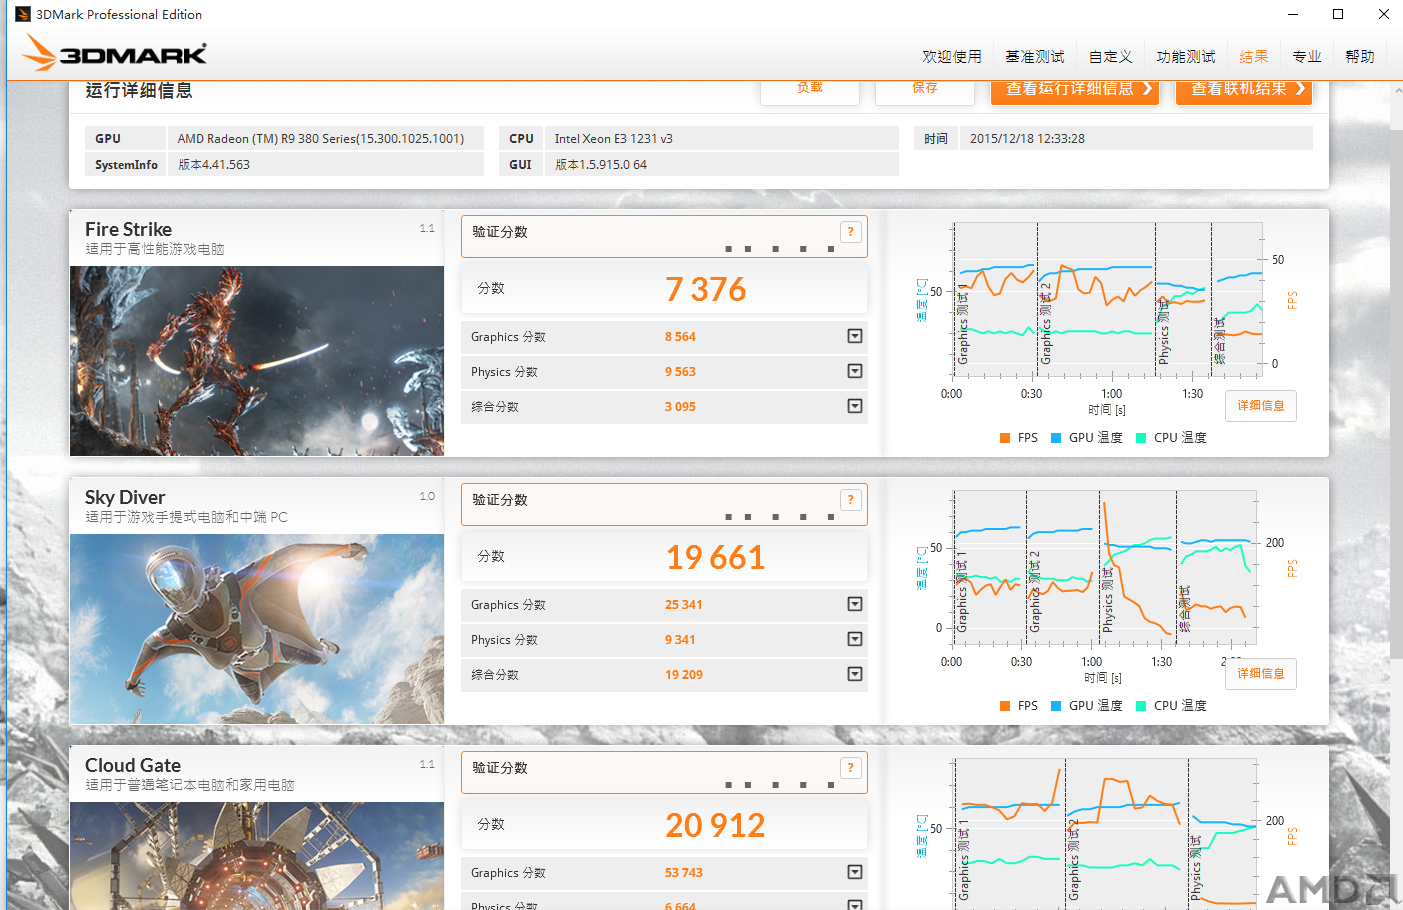Expand Fire Strike combined score 3 095
The height and width of the screenshot is (910, 1403).
855,406
